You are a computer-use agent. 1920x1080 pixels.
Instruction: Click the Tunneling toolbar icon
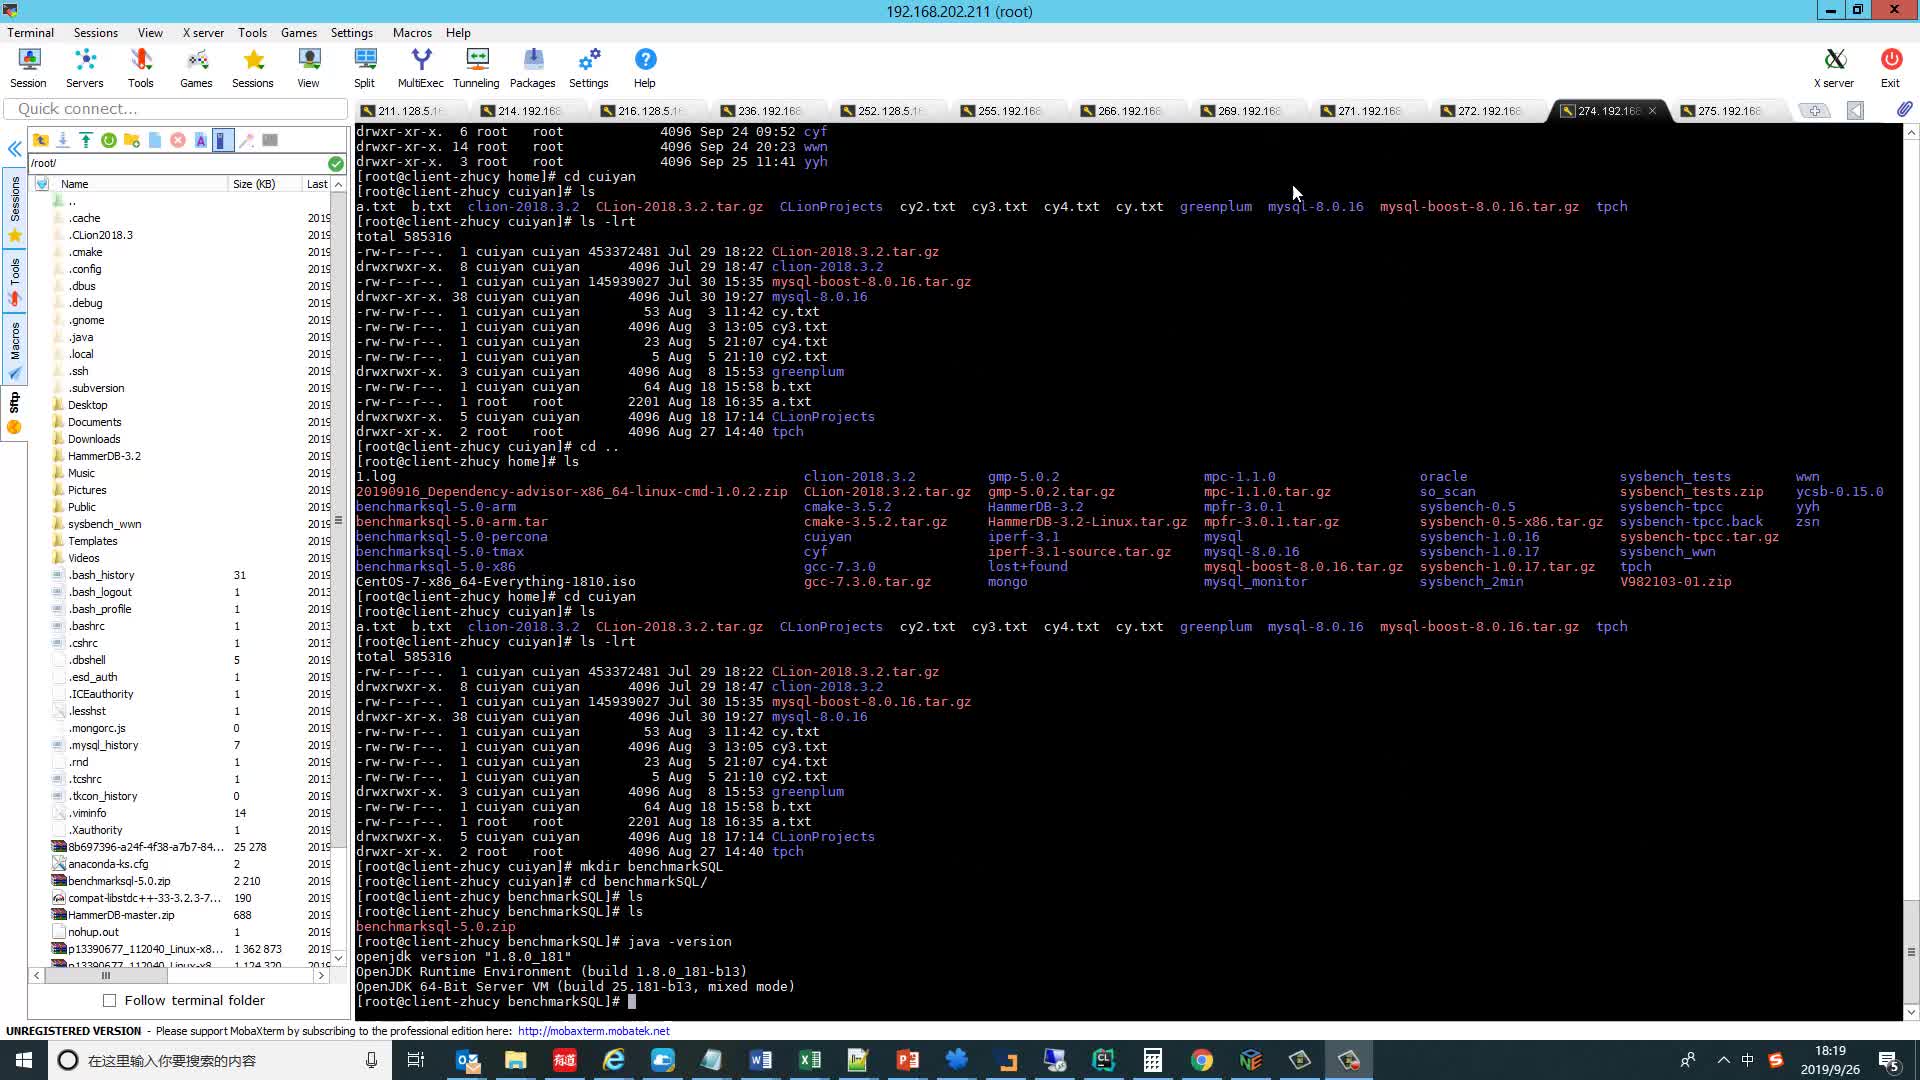(x=476, y=68)
